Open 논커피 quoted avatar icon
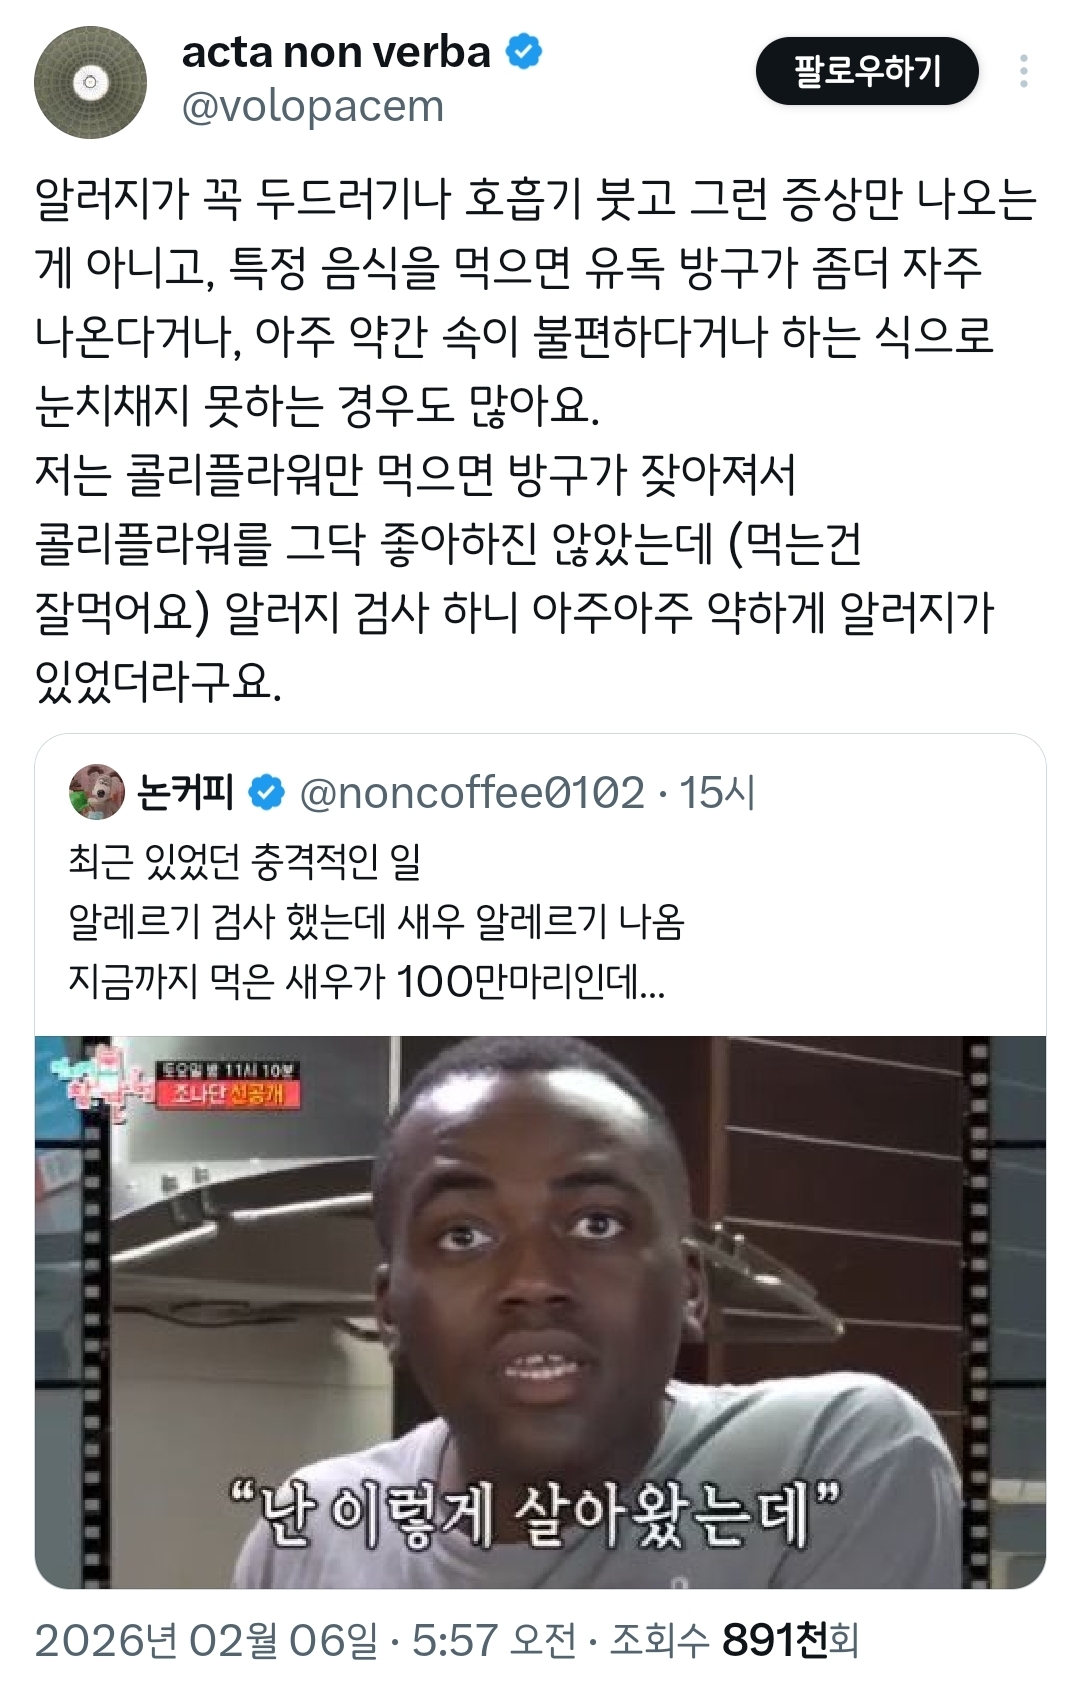The image size is (1080, 1684). coord(96,792)
